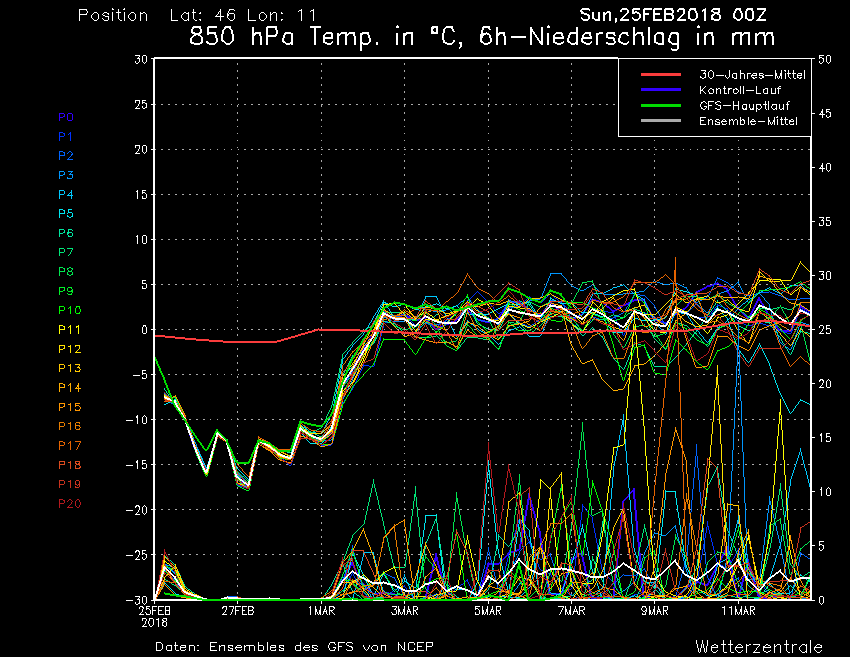Select the P17 ensemble member label
850x657 pixels.
tap(69, 446)
